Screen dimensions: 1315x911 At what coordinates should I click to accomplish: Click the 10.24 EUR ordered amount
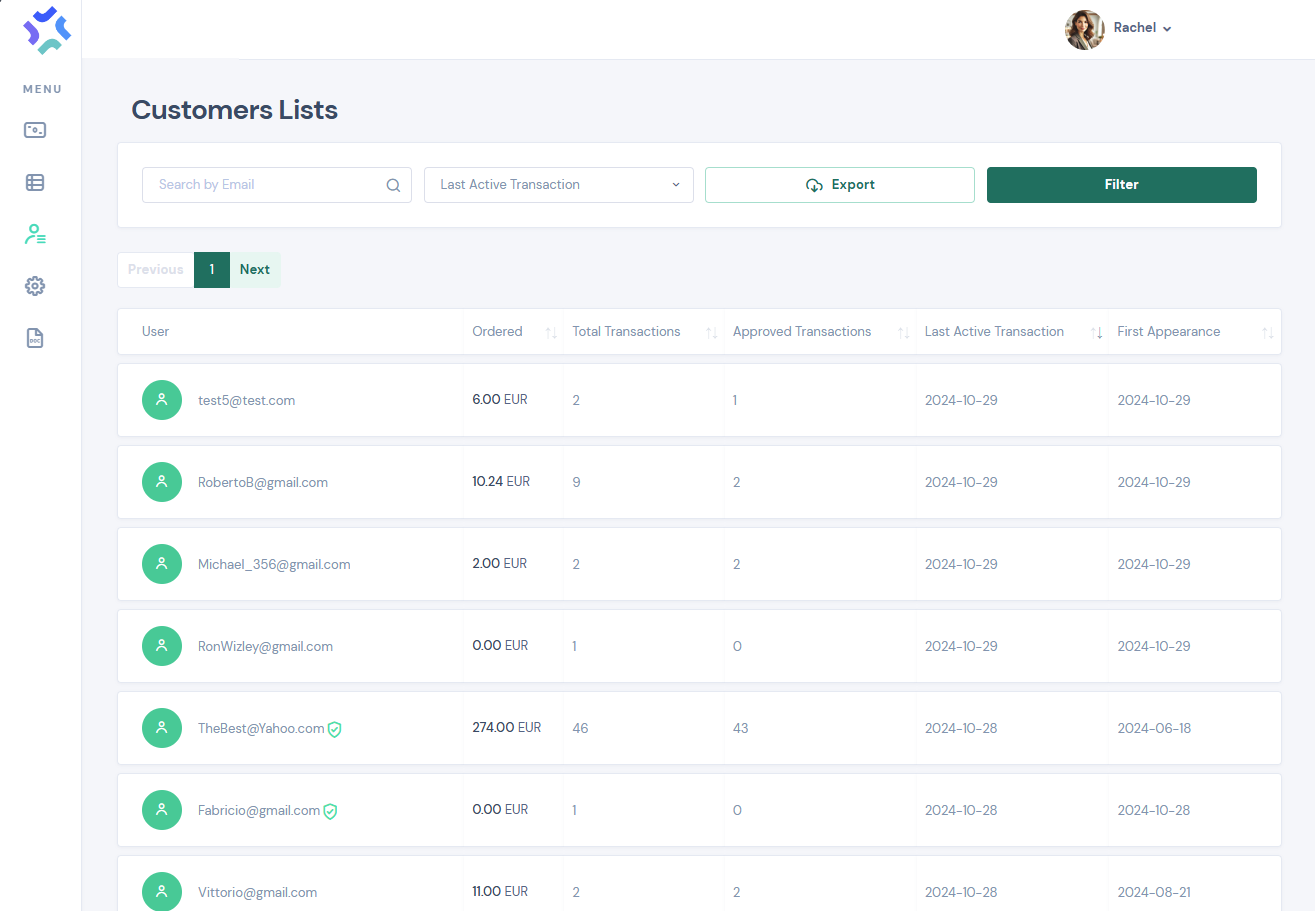coord(501,482)
